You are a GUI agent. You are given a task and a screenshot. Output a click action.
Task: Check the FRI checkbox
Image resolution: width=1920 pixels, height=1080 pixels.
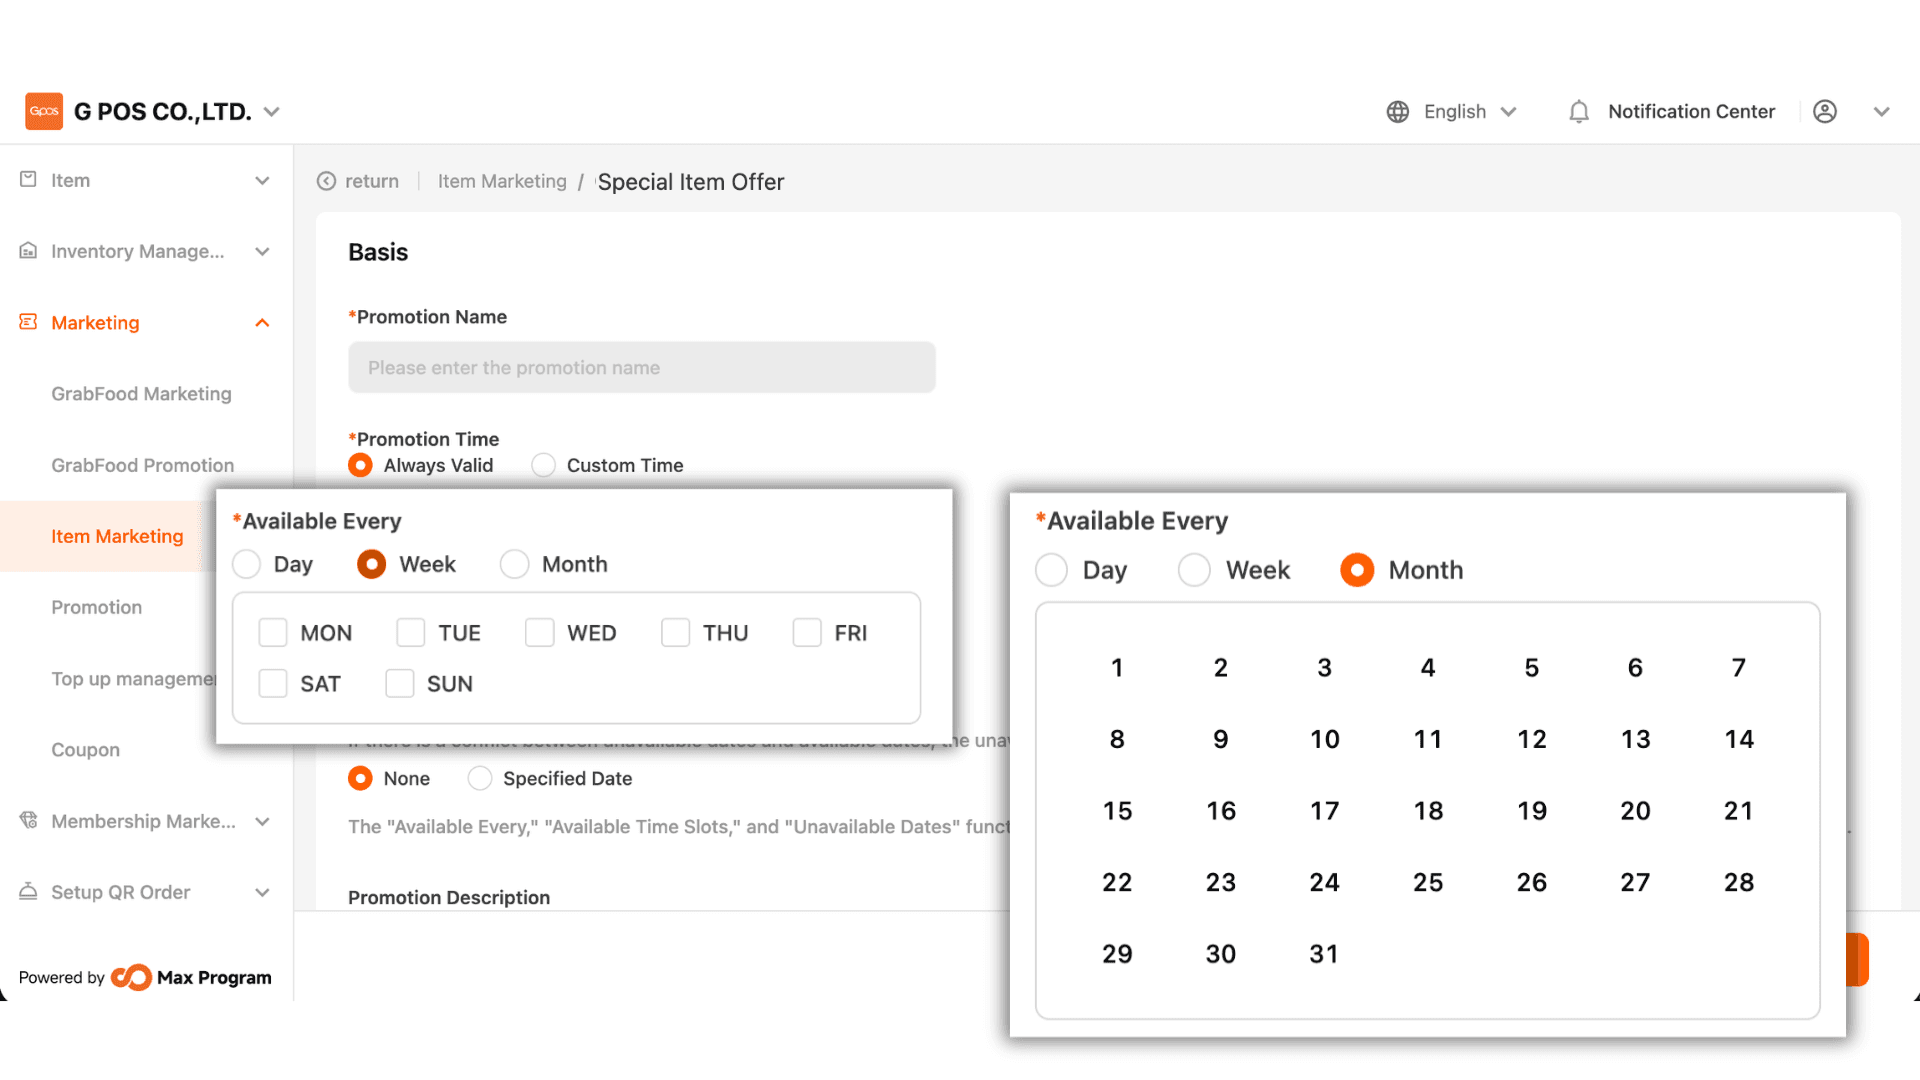[x=807, y=632]
